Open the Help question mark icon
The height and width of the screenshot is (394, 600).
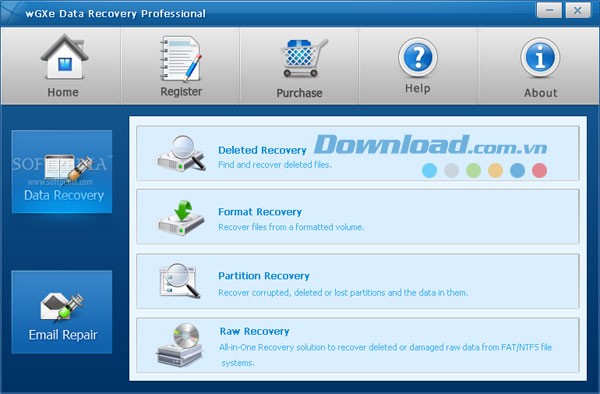click(418, 57)
